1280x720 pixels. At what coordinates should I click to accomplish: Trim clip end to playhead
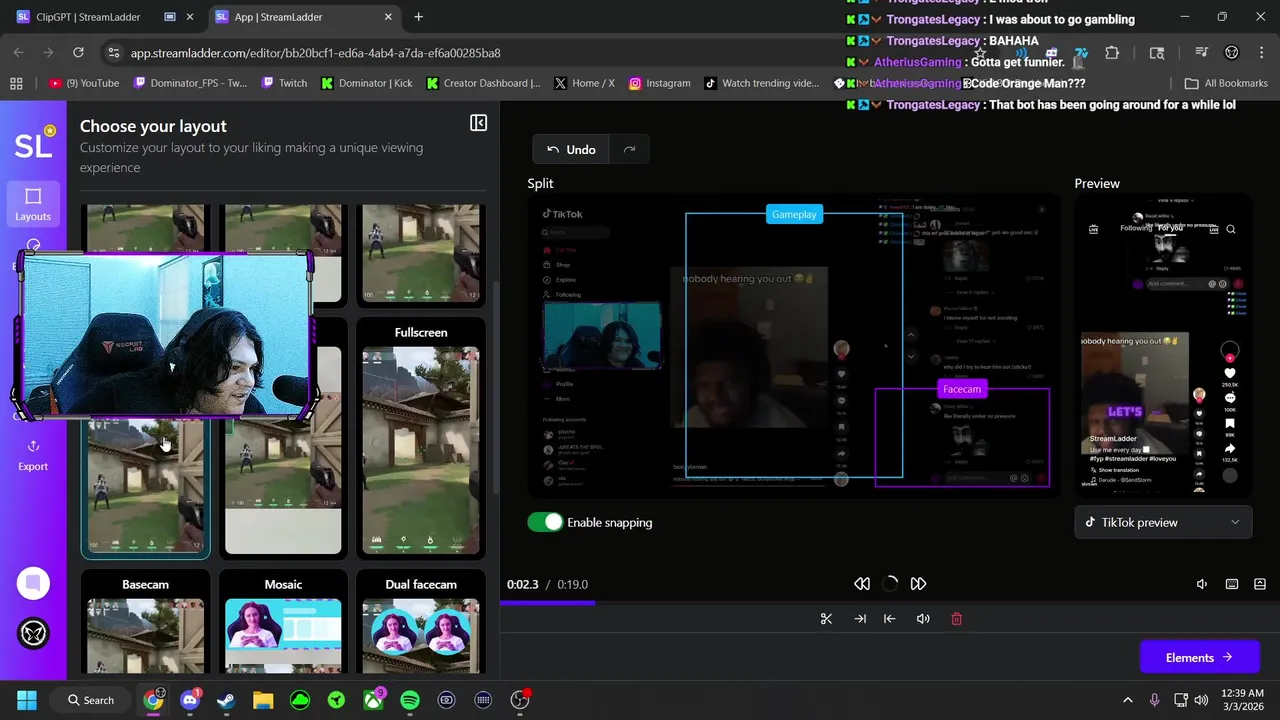click(x=860, y=619)
